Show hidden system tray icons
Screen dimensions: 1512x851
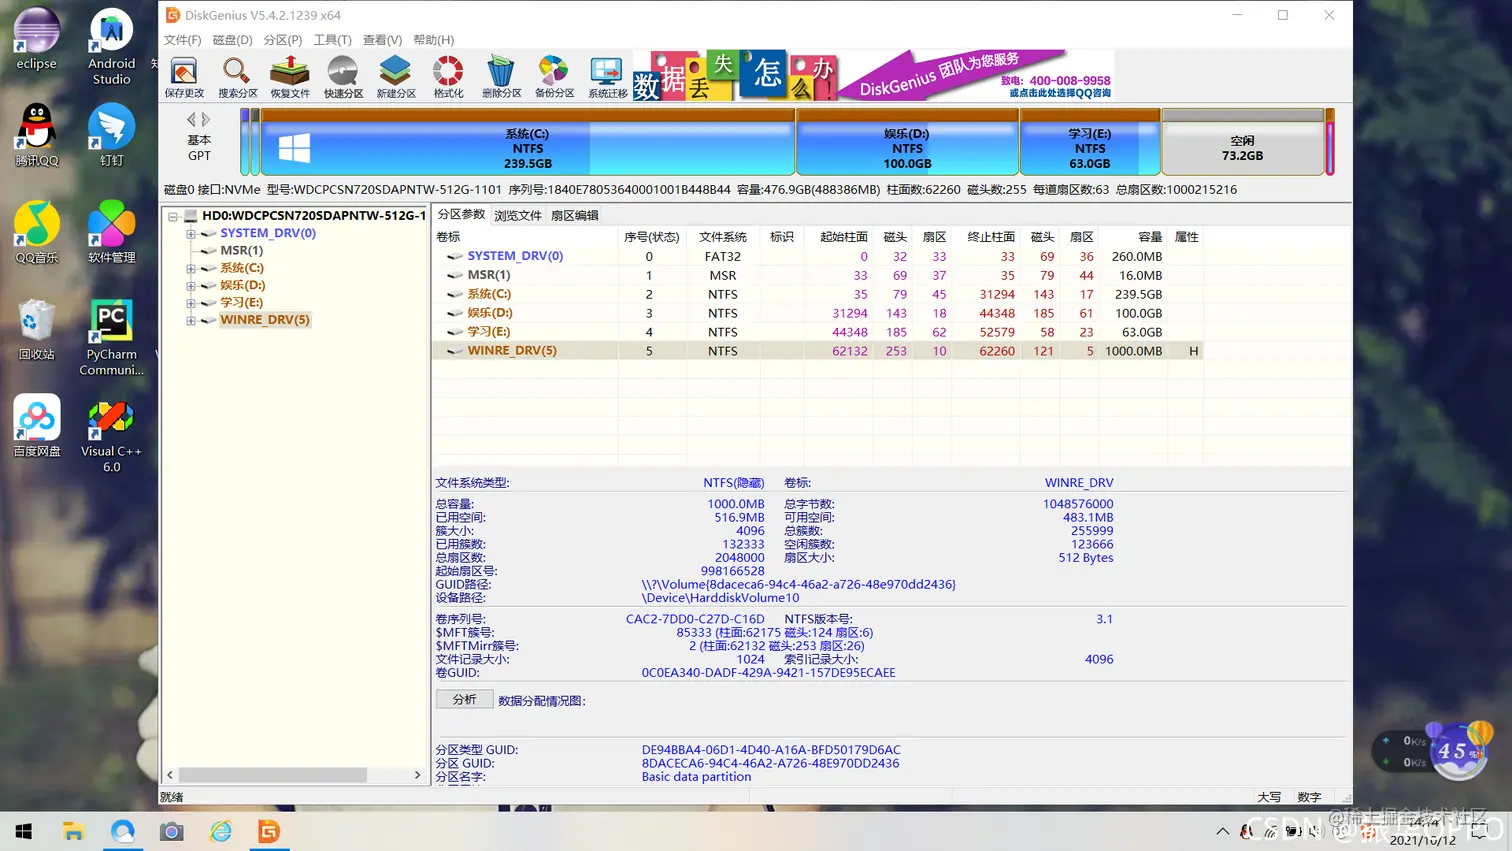click(1222, 831)
